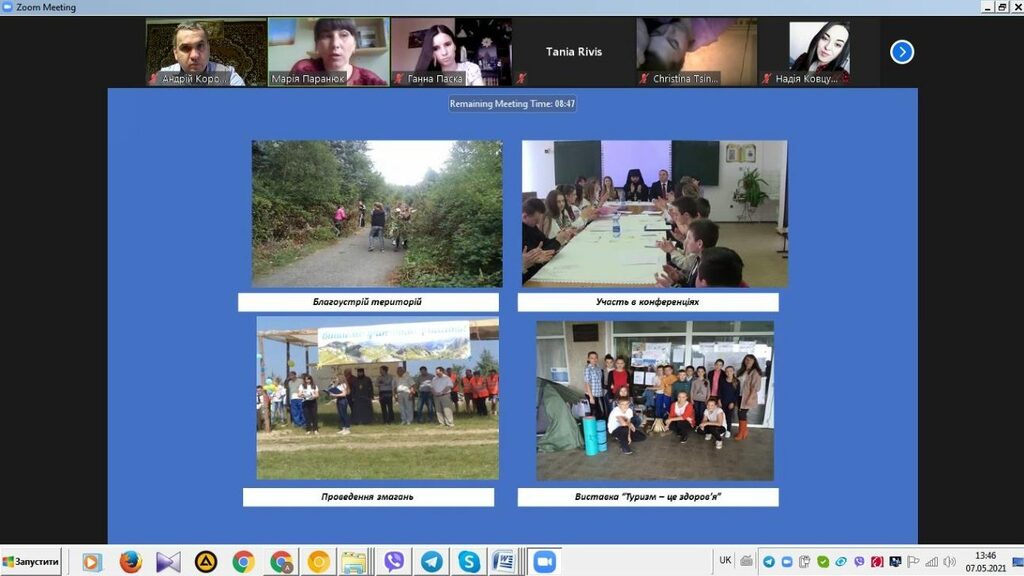Click the Tania Rivis participant tile

tap(573, 52)
